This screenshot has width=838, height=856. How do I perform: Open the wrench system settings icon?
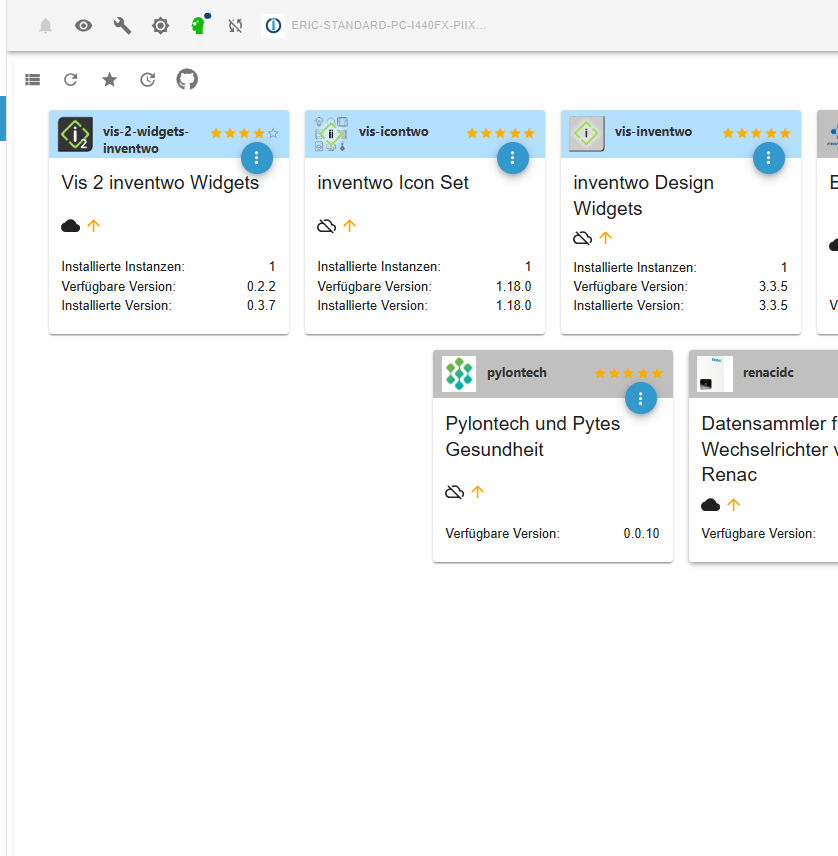coord(122,26)
